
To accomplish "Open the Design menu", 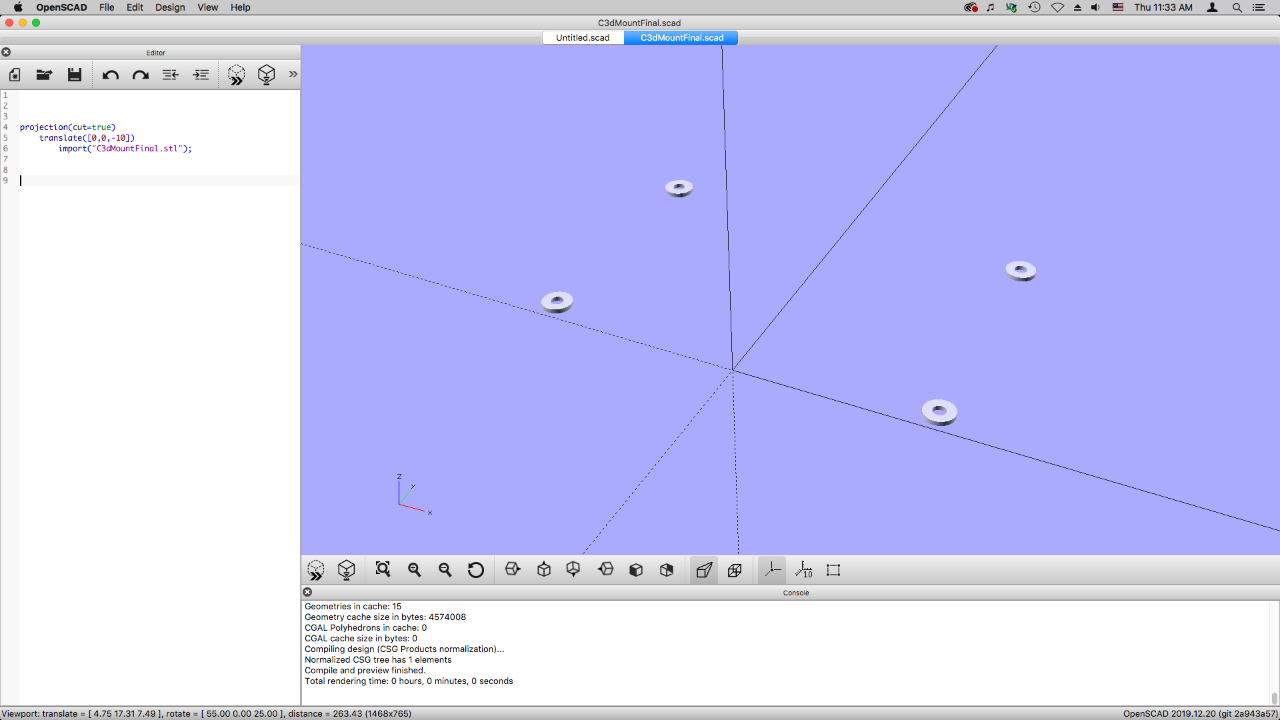I will tap(170, 7).
